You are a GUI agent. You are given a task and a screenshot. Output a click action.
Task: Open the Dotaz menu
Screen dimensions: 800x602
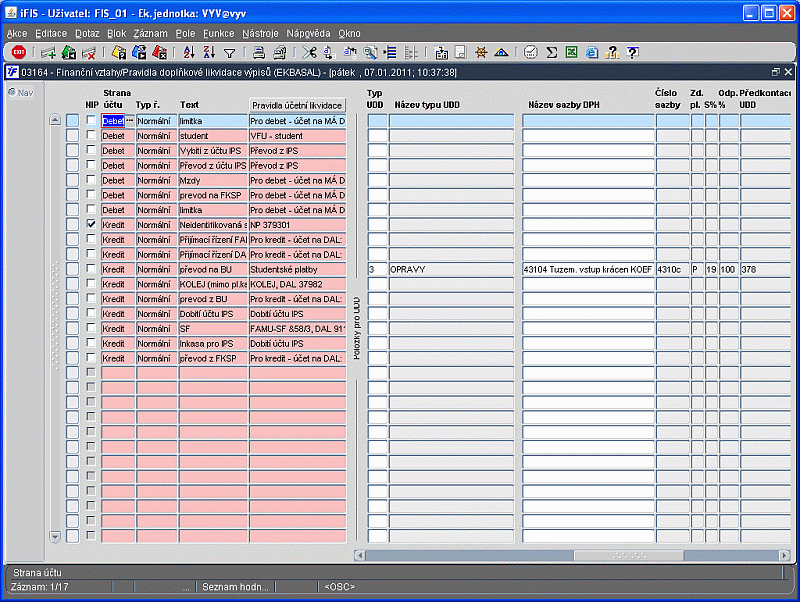coord(87,34)
